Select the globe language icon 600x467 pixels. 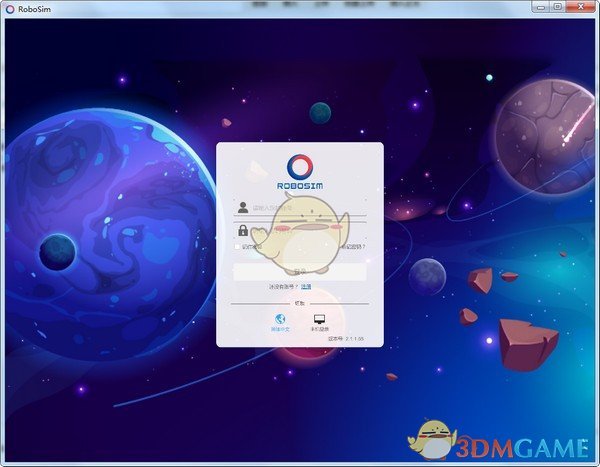tap(280, 319)
